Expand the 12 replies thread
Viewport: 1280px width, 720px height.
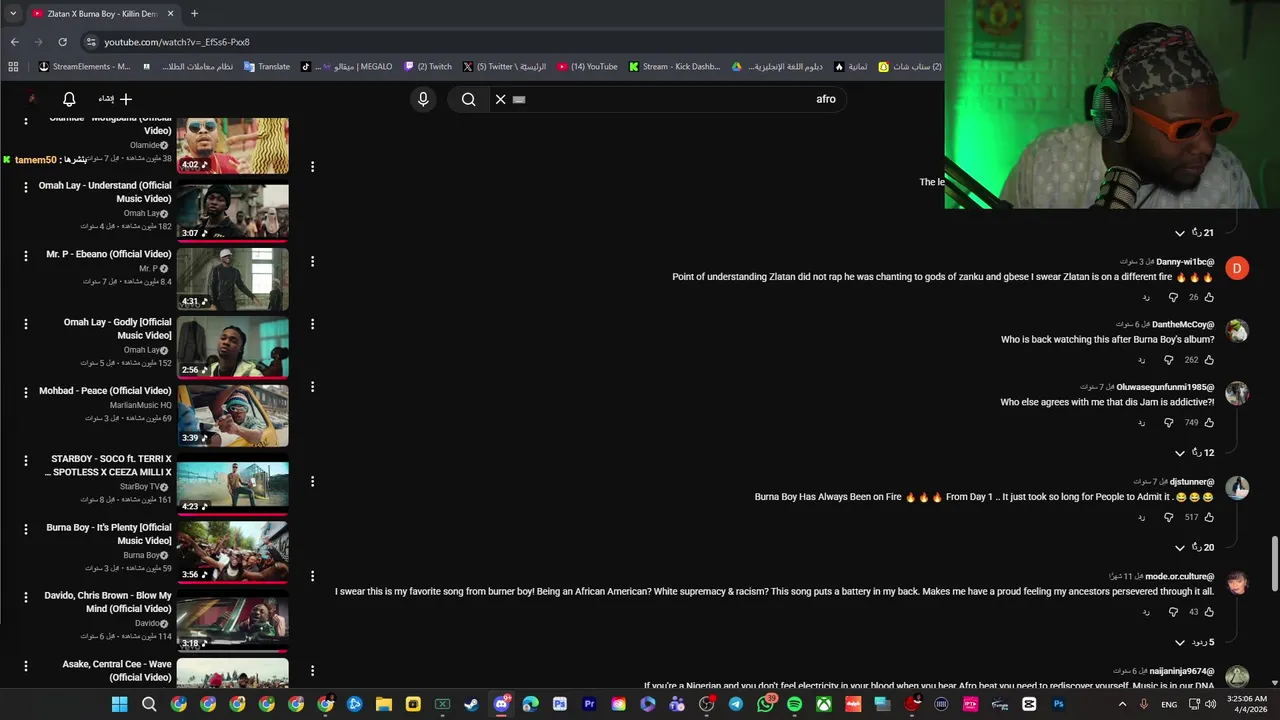[1194, 453]
